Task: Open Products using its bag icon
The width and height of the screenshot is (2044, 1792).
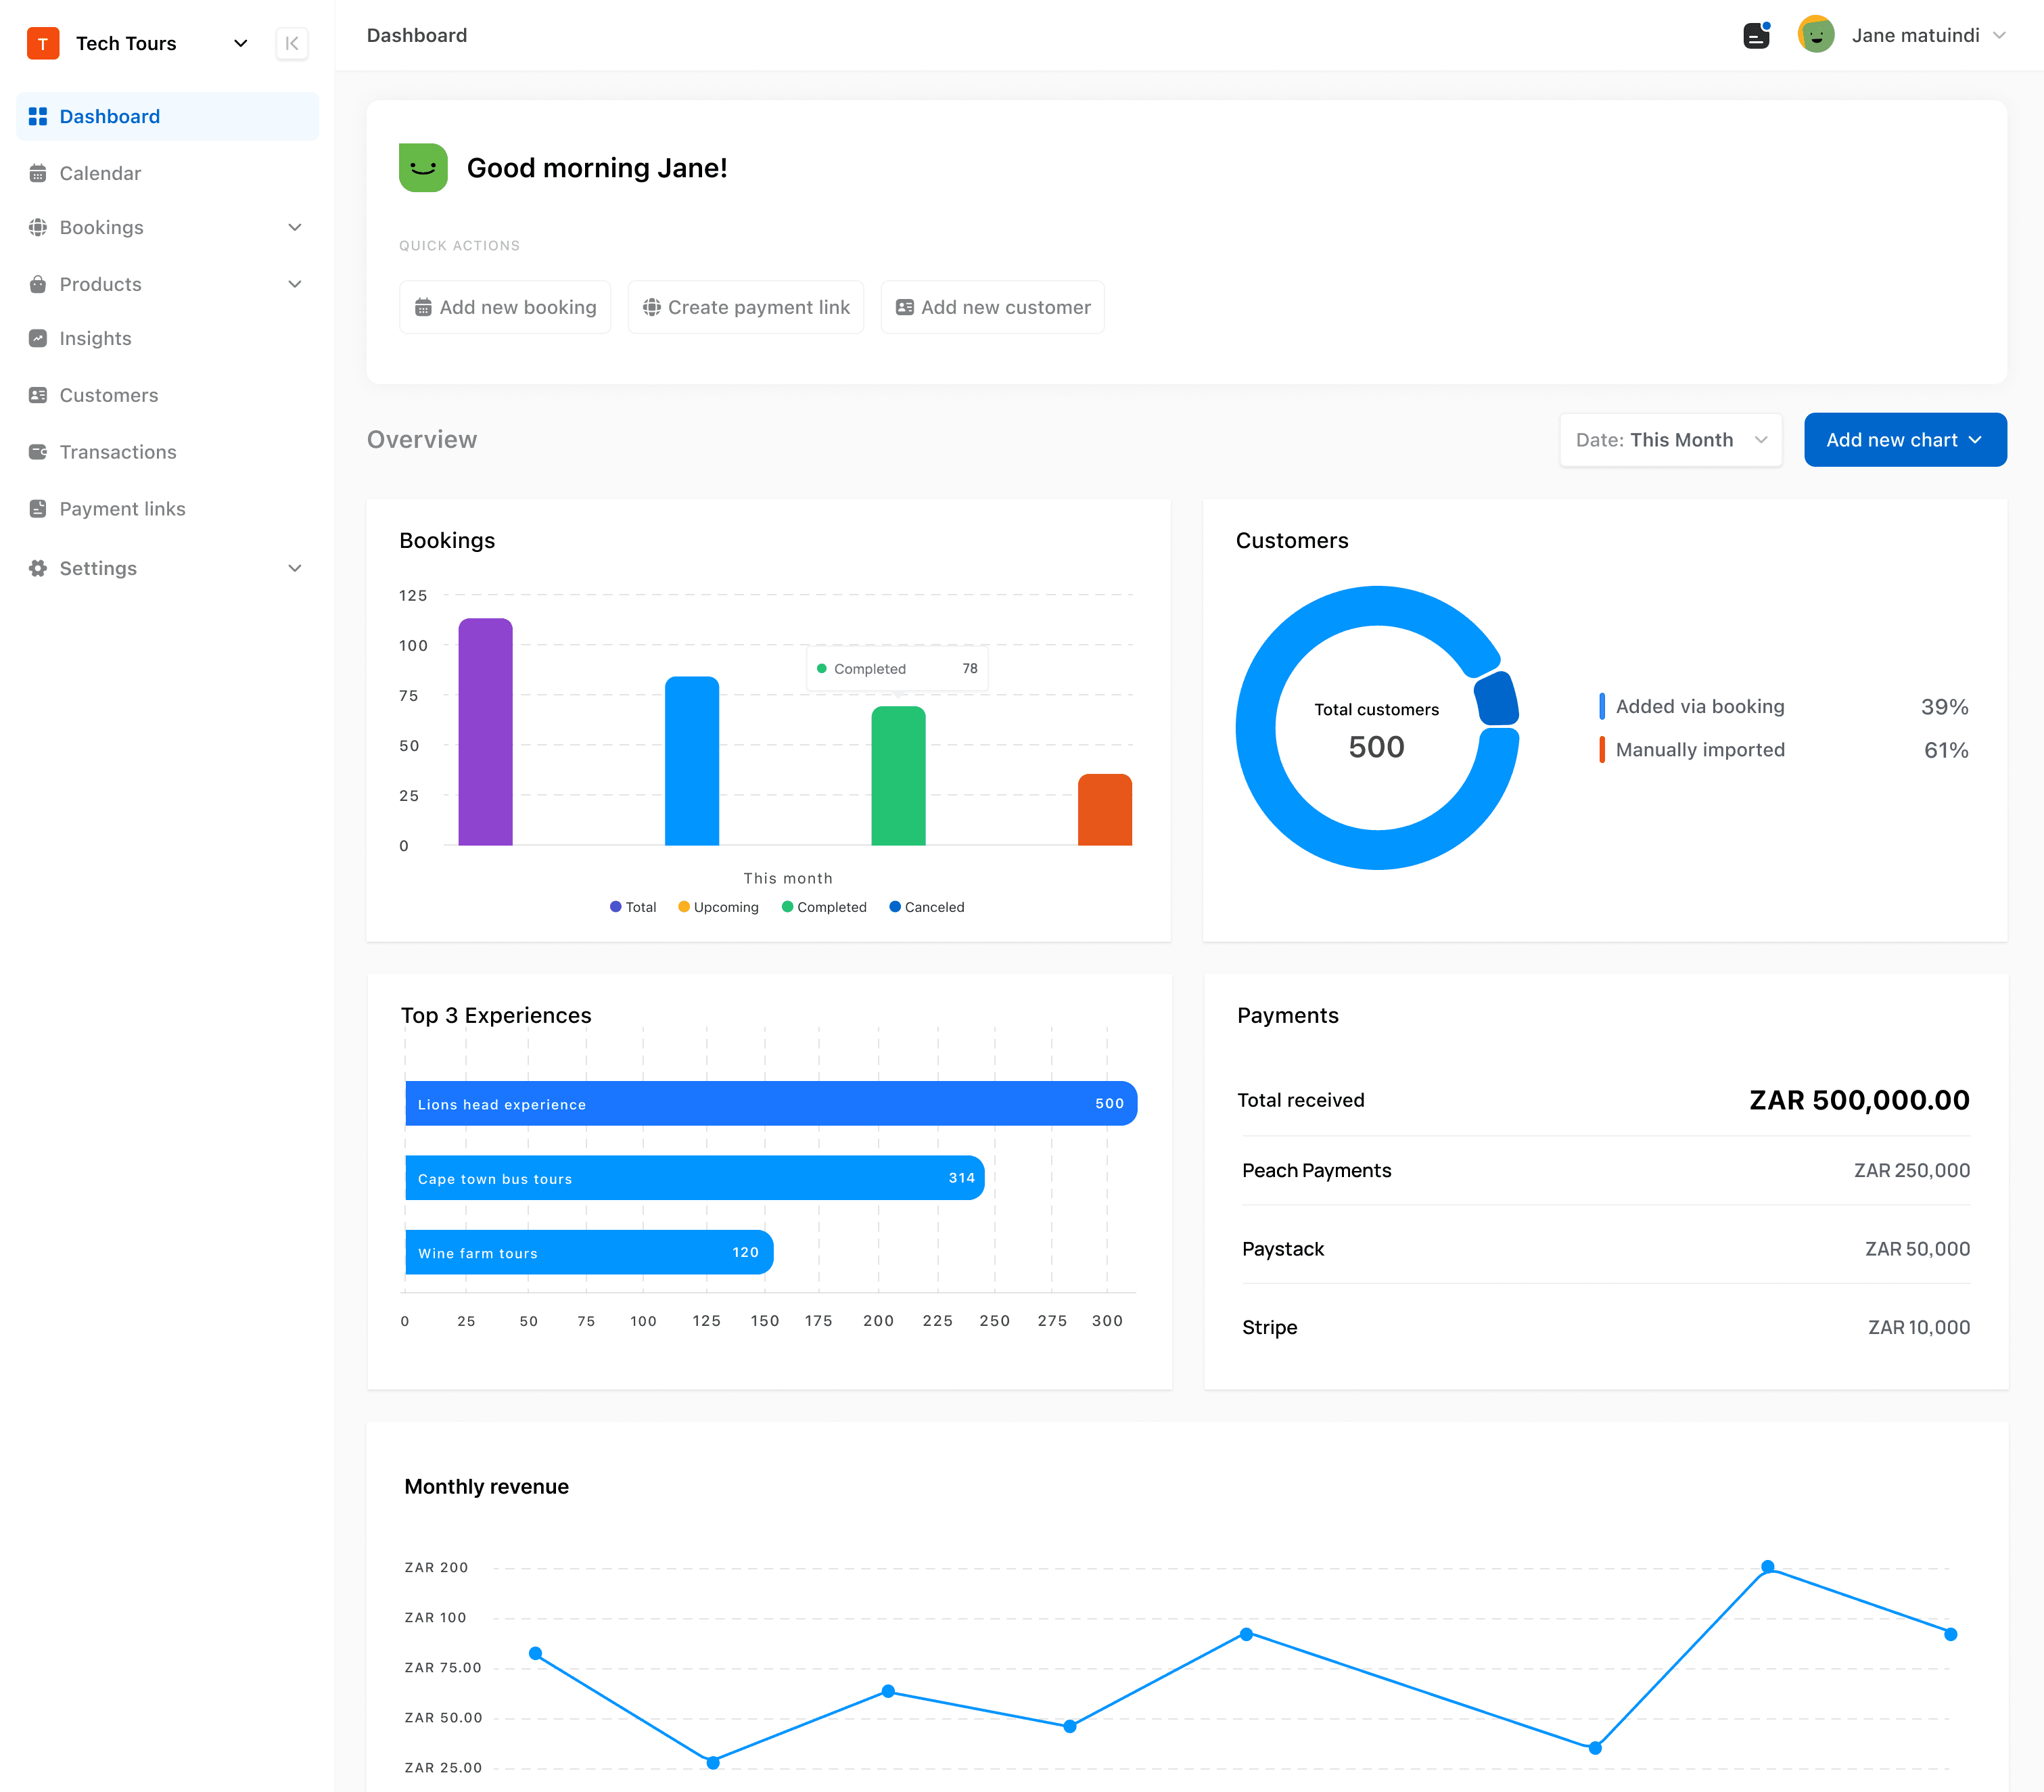Action: [37, 284]
